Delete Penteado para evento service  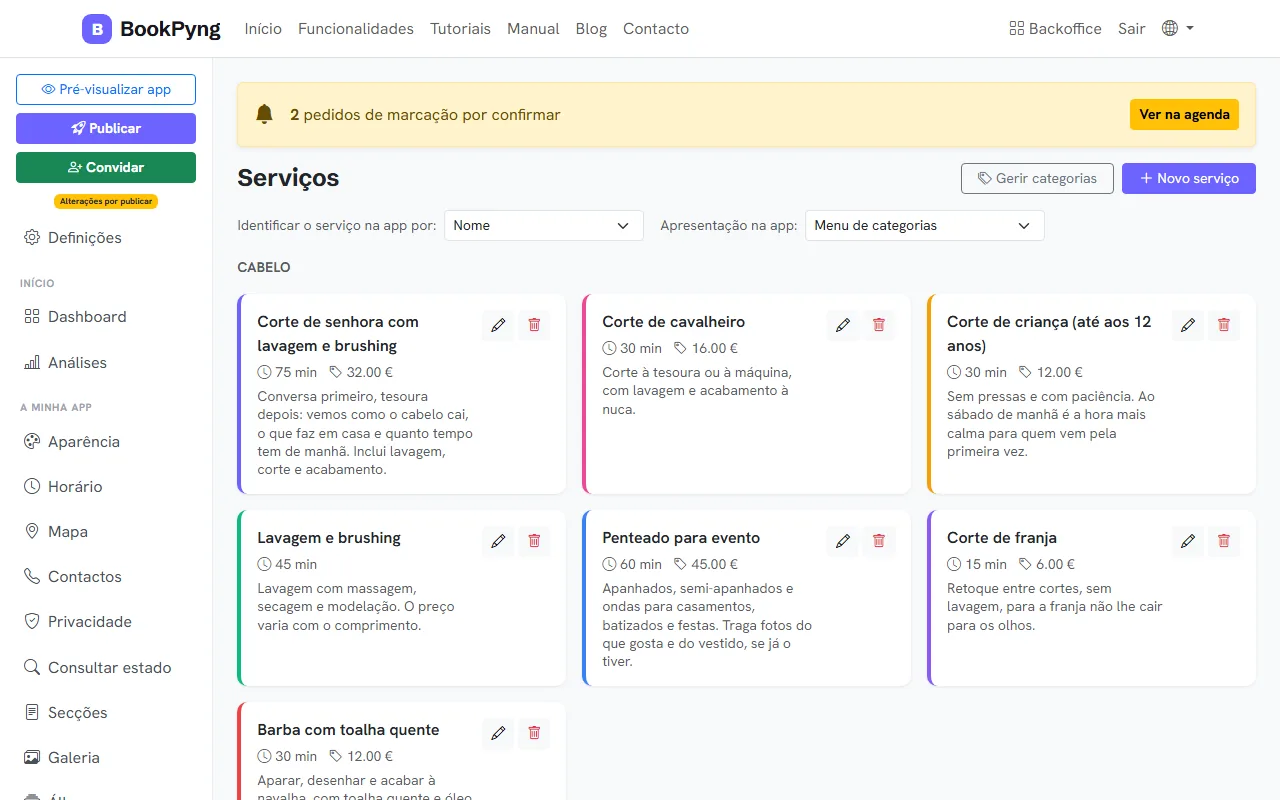(x=879, y=541)
